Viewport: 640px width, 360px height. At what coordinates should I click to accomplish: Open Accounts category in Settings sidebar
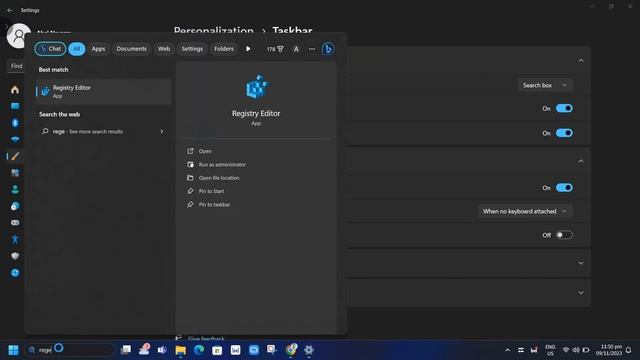pos(15,189)
